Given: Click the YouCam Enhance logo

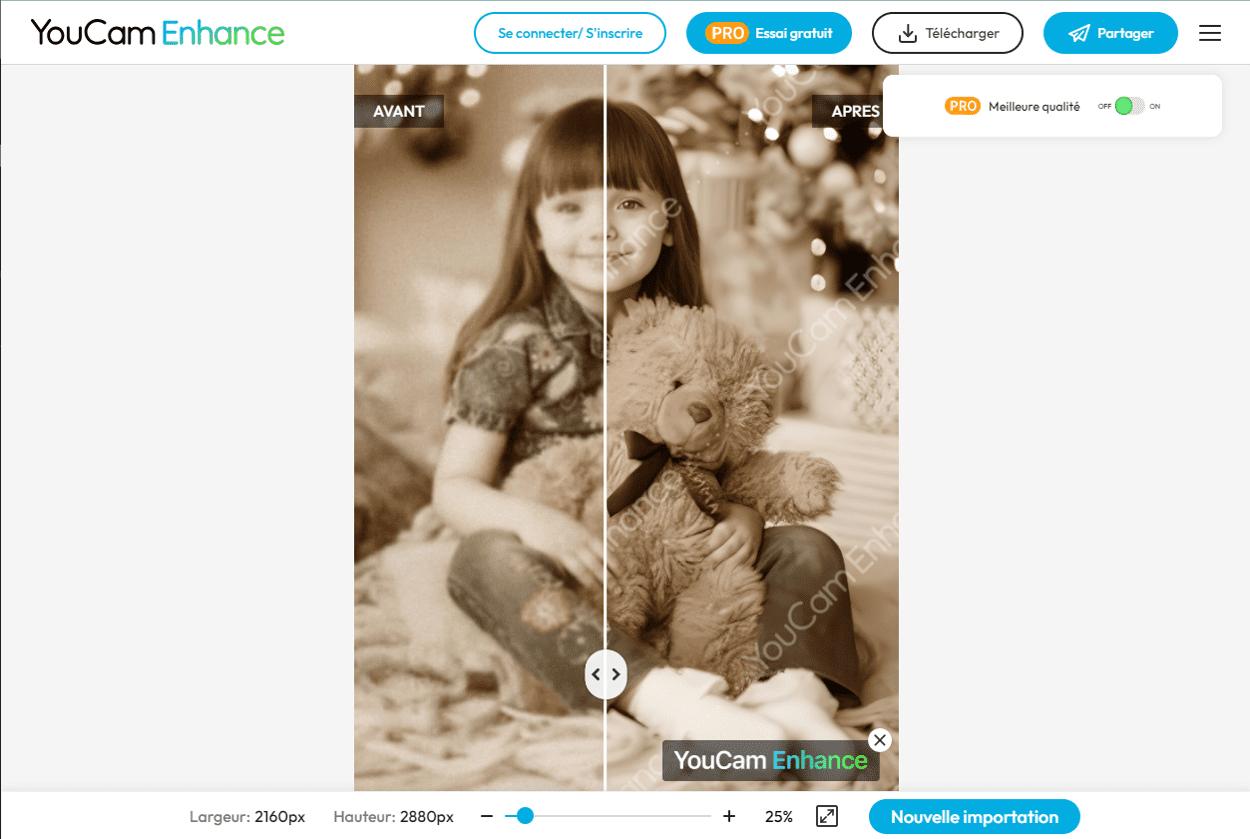Looking at the screenshot, I should (x=158, y=33).
